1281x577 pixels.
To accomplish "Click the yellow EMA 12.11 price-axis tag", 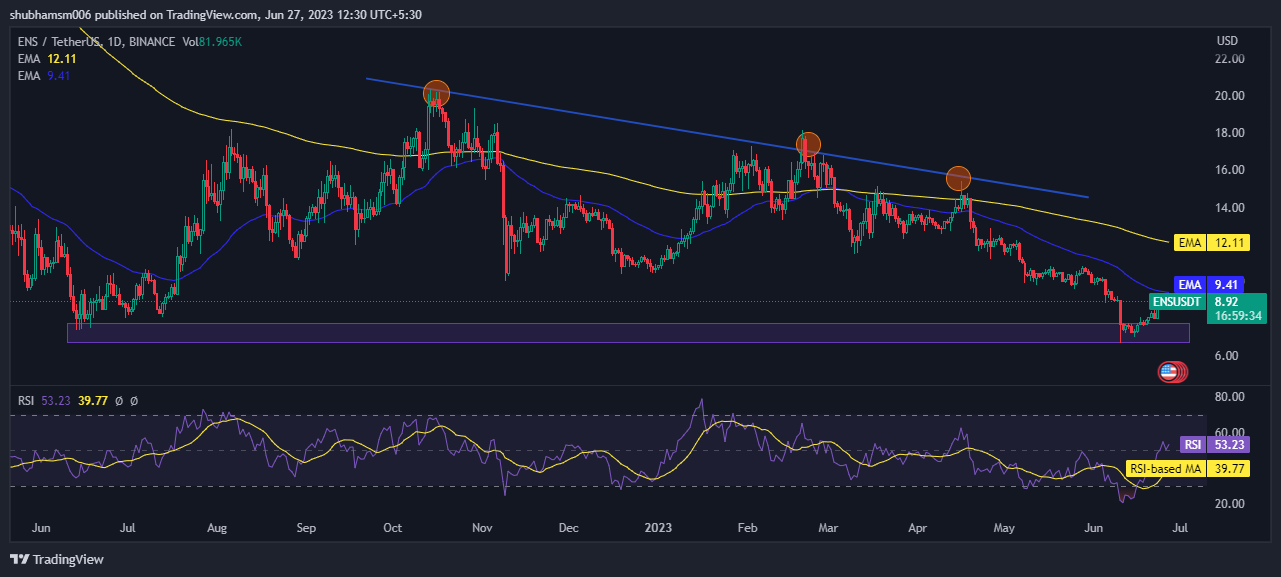I will tap(1210, 242).
